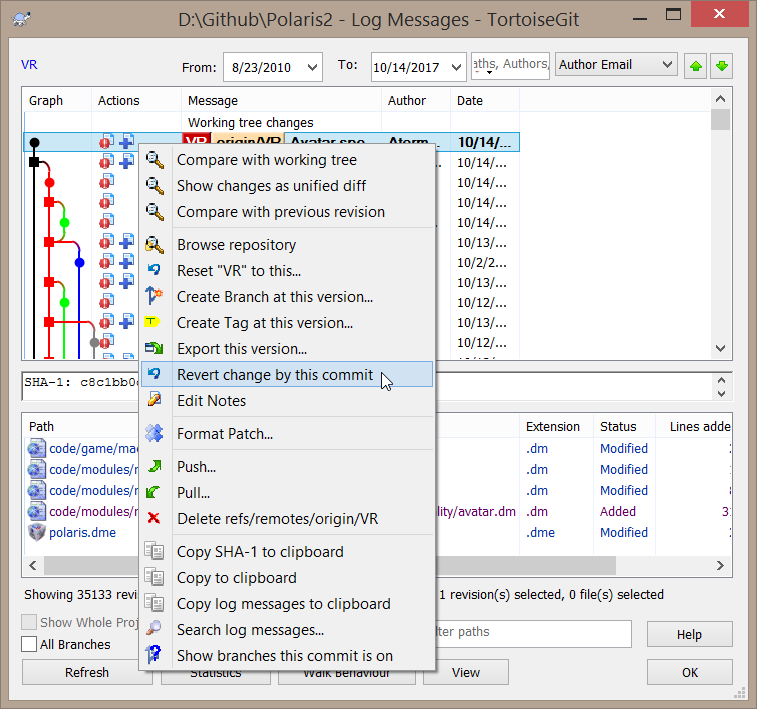Select Revert change by this commit
This screenshot has width=757, height=709.
[x=287, y=375]
